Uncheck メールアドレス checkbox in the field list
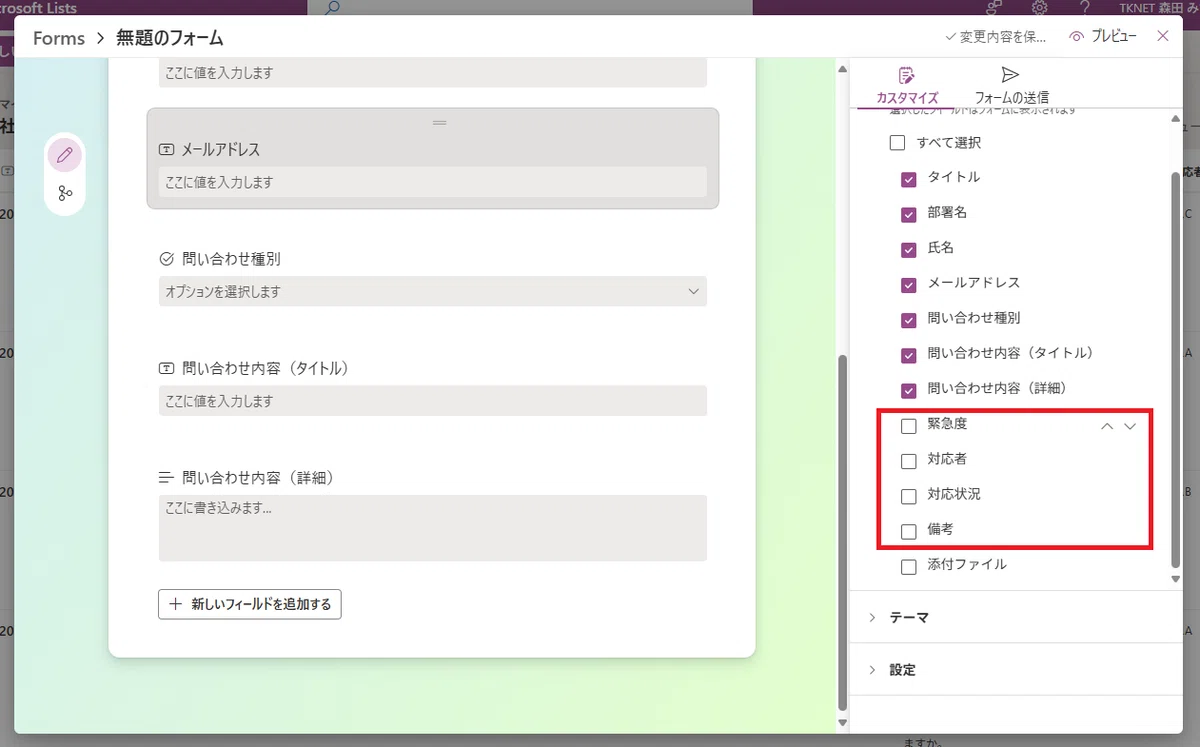Screen dimensions: 1200x747 coord(909,285)
